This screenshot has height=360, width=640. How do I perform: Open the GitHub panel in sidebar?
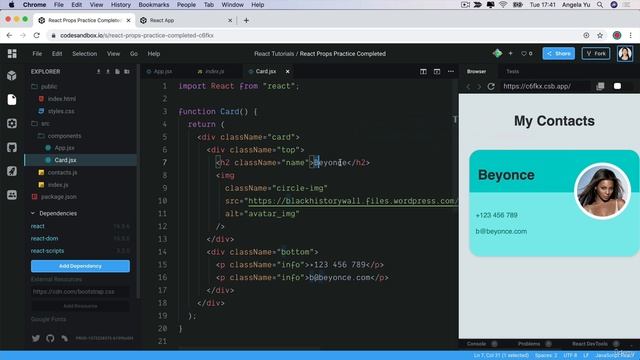12,147
